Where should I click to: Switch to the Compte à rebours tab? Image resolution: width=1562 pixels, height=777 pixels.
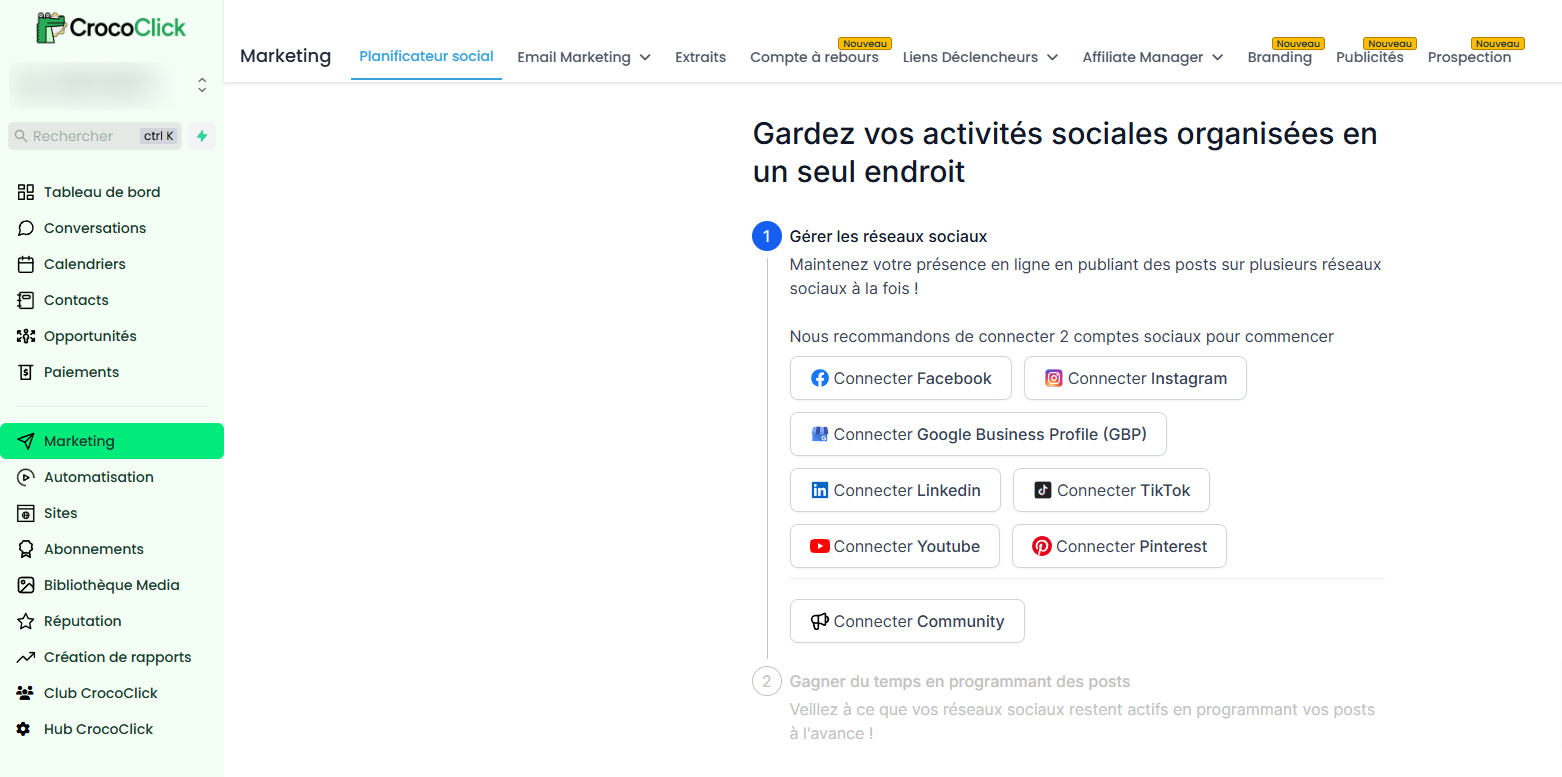[814, 57]
